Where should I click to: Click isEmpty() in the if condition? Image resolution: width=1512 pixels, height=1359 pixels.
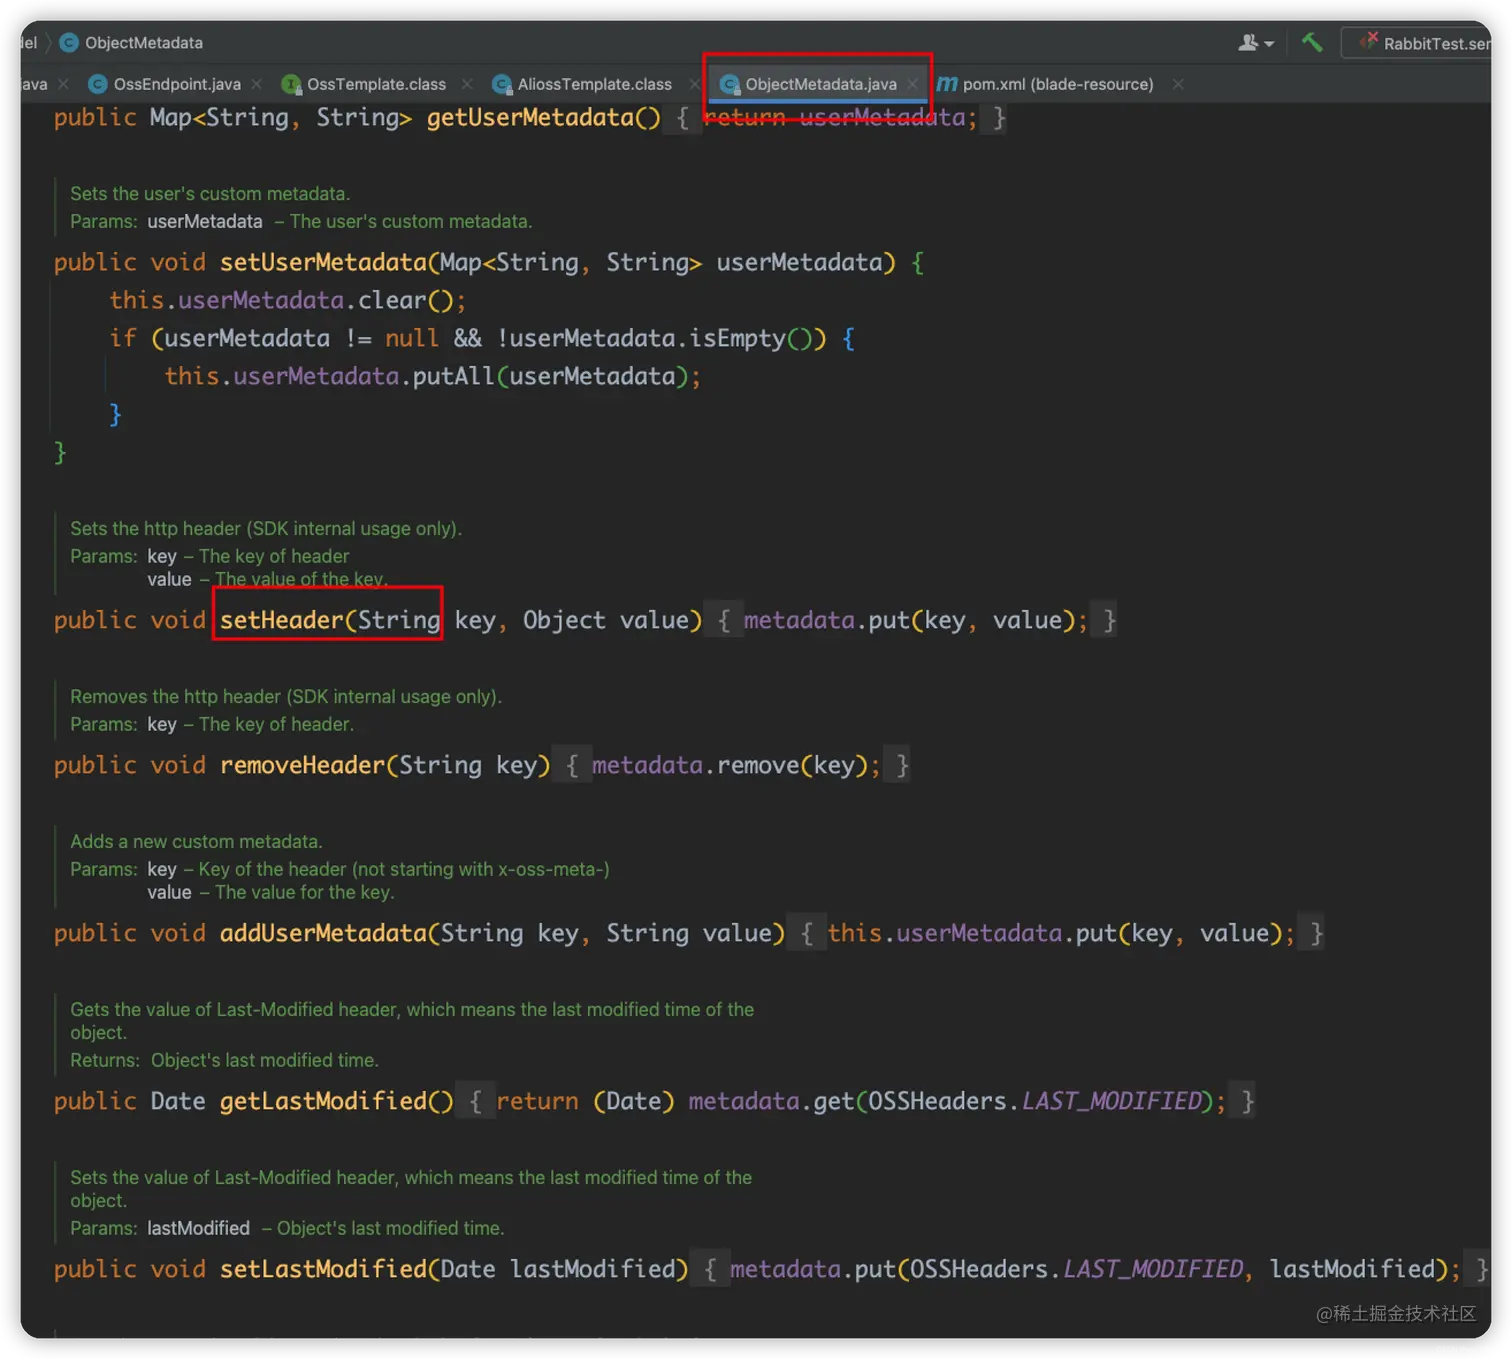pos(751,339)
